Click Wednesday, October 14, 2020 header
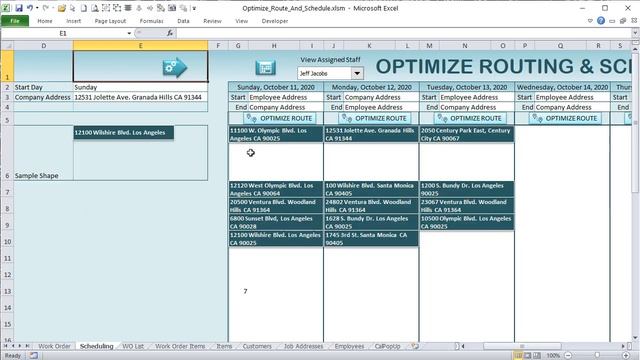The height and width of the screenshot is (360, 640). point(562,87)
